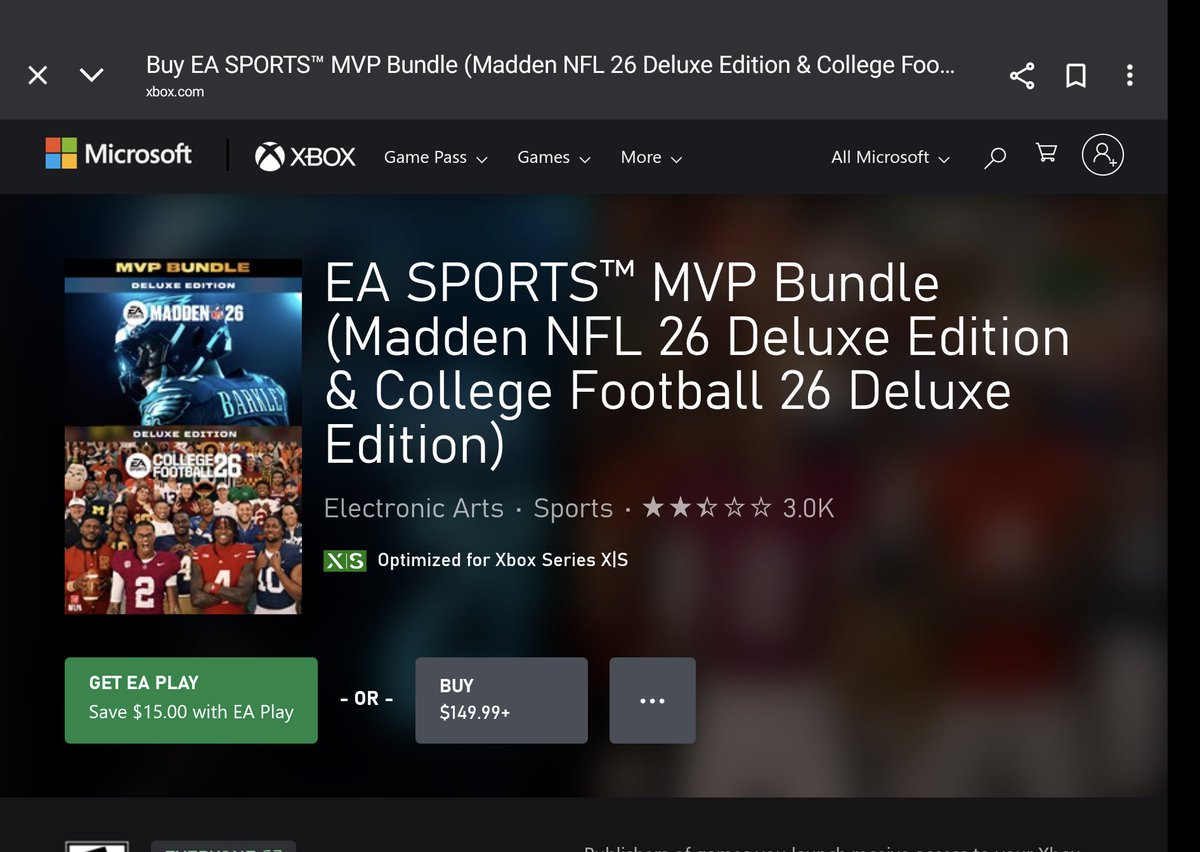Open more options ellipsis button
1200x852 pixels.
[x=652, y=700]
